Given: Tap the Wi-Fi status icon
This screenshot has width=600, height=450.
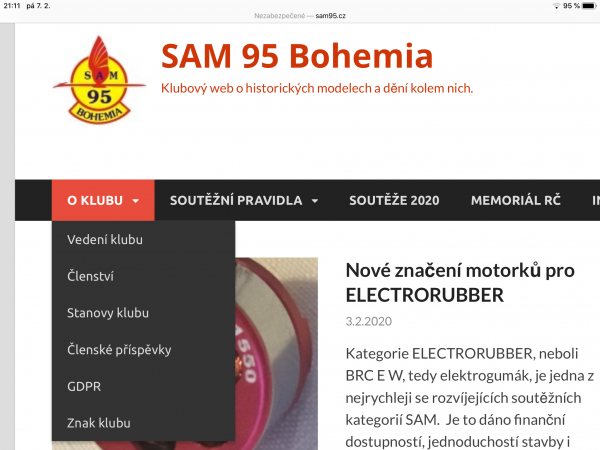Looking at the screenshot, I should (556, 6).
